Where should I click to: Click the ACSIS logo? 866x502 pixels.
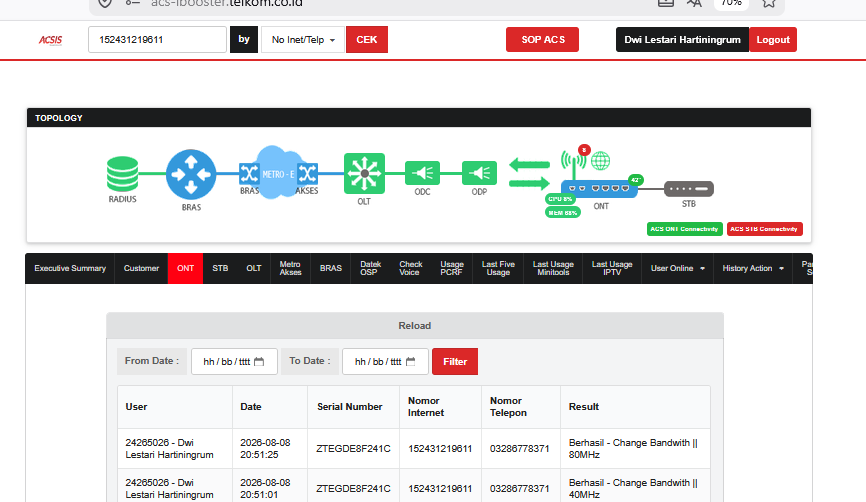coord(50,40)
